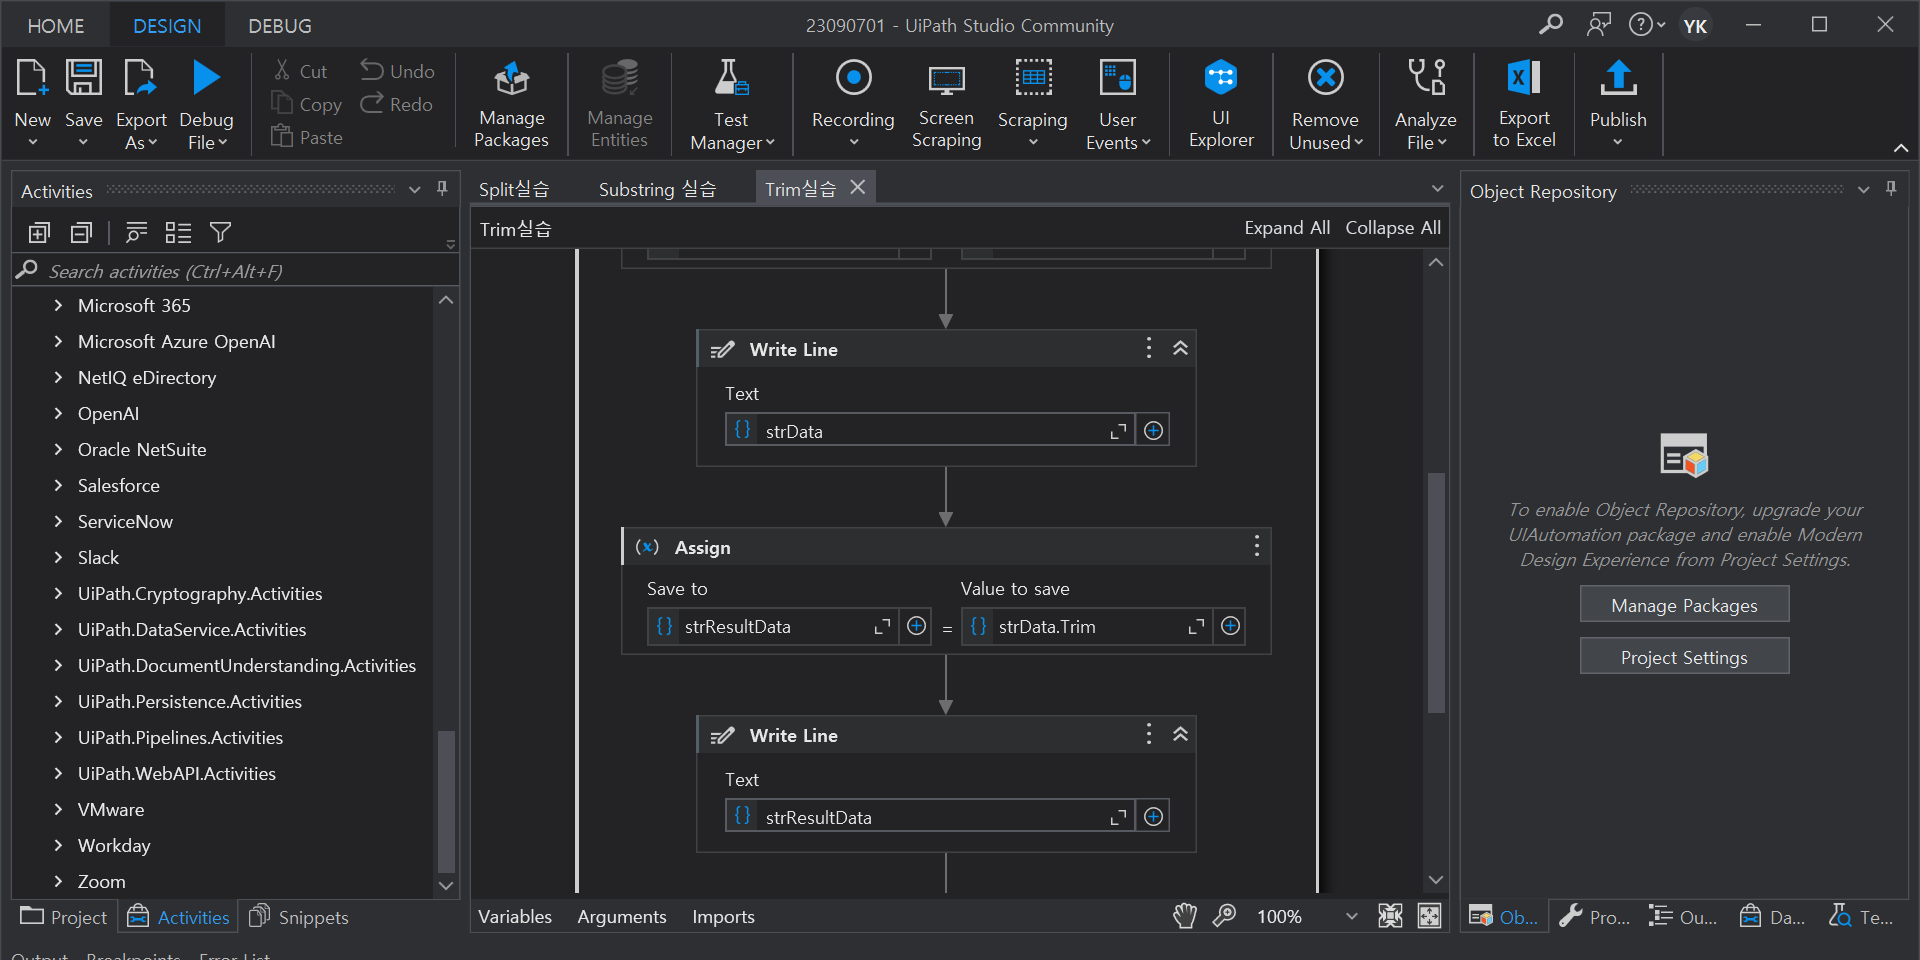The height and width of the screenshot is (960, 1920).
Task: Expand UiPath.WebAPI.Activities node
Action: 58,773
